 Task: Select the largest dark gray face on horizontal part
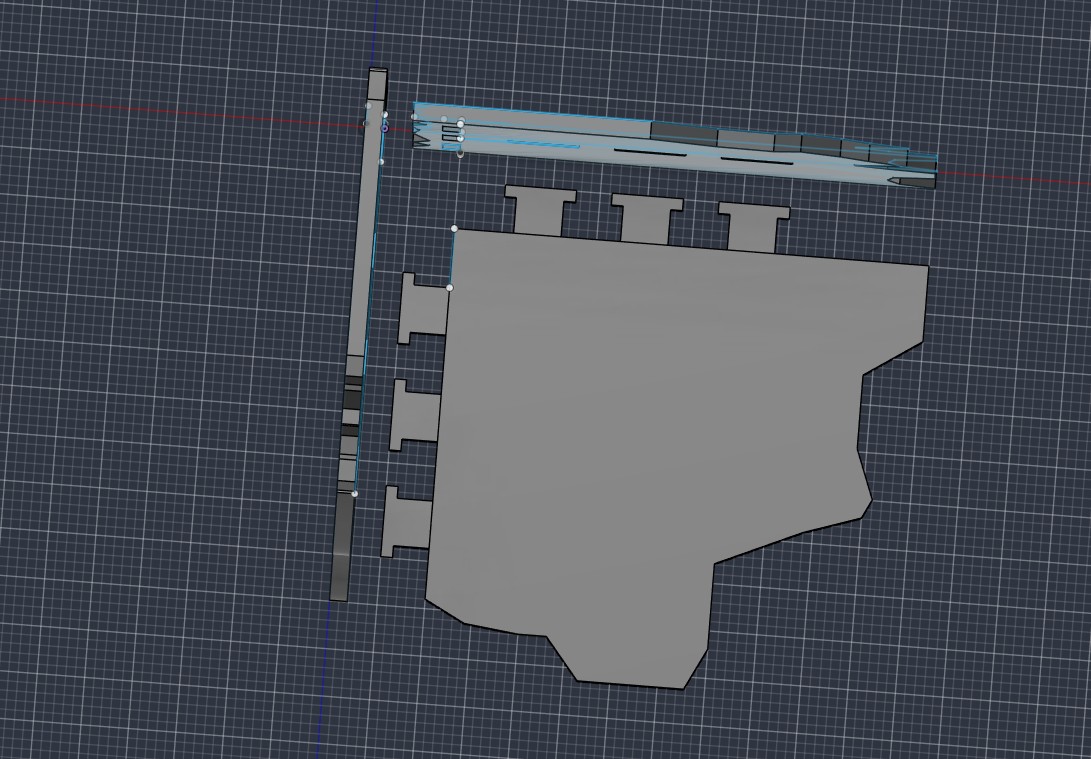[684, 131]
